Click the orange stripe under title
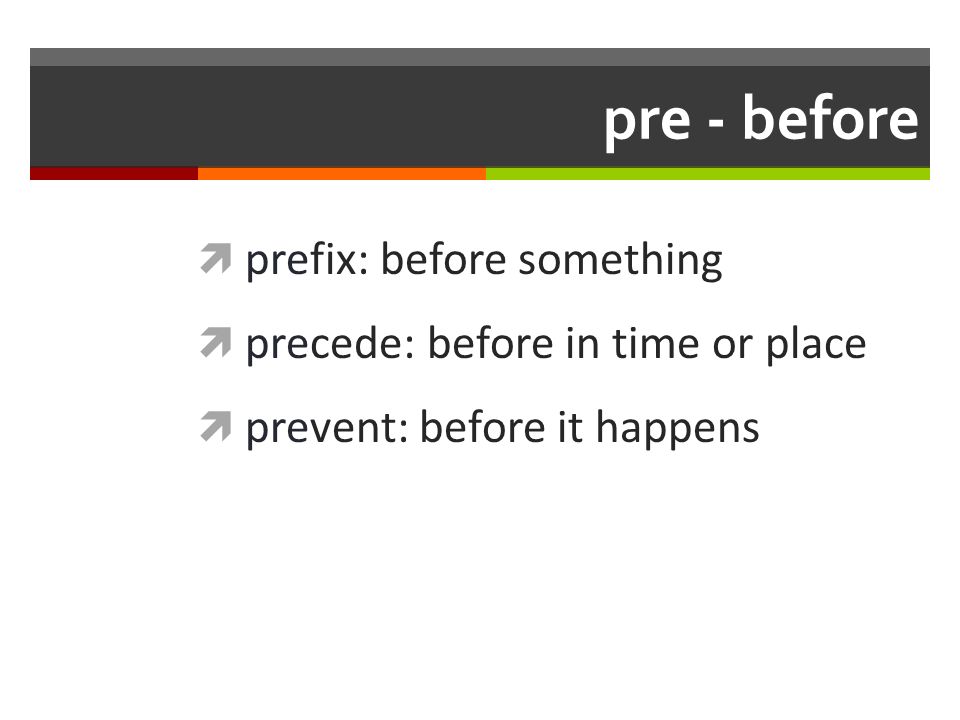 click(x=342, y=173)
